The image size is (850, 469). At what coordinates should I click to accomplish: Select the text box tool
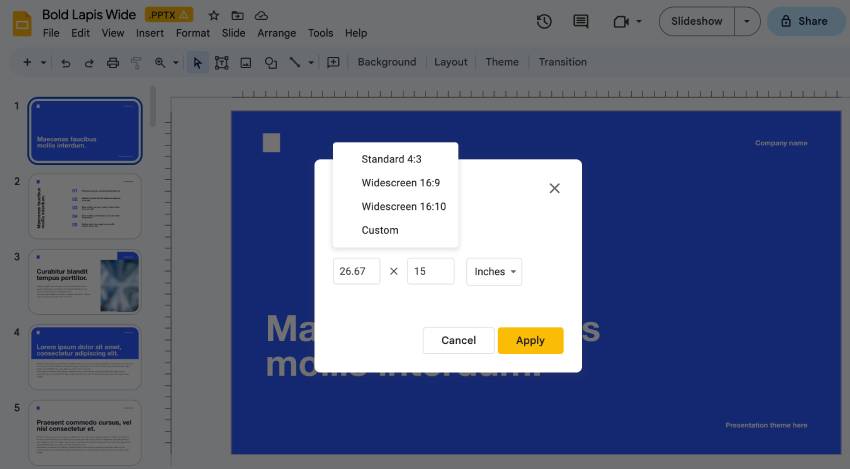[x=221, y=63]
